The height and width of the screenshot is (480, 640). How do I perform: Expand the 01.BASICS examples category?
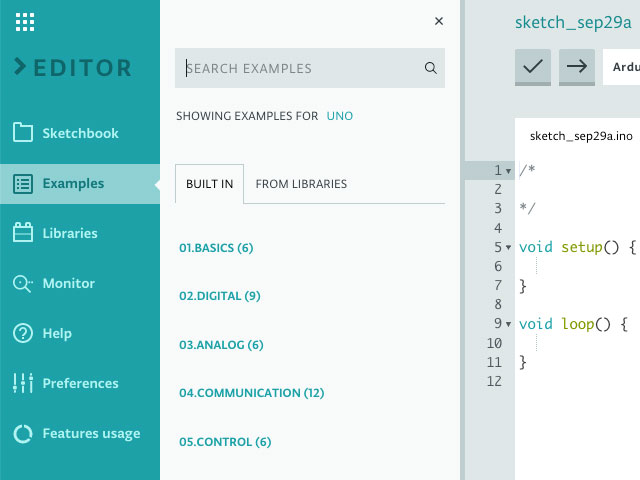[x=216, y=247]
